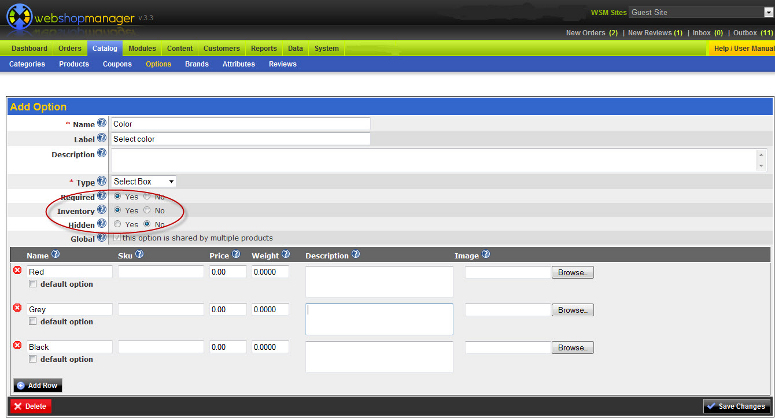Remove the Gray row using its red X icon

(x=17, y=307)
